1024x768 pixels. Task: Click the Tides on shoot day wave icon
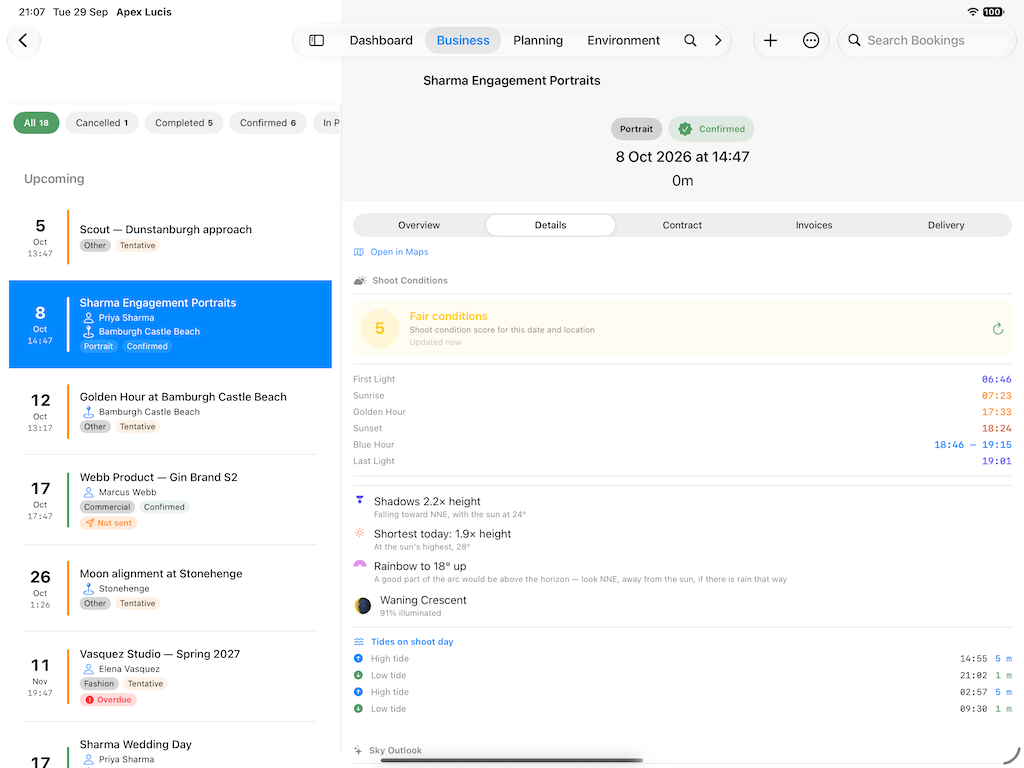359,642
